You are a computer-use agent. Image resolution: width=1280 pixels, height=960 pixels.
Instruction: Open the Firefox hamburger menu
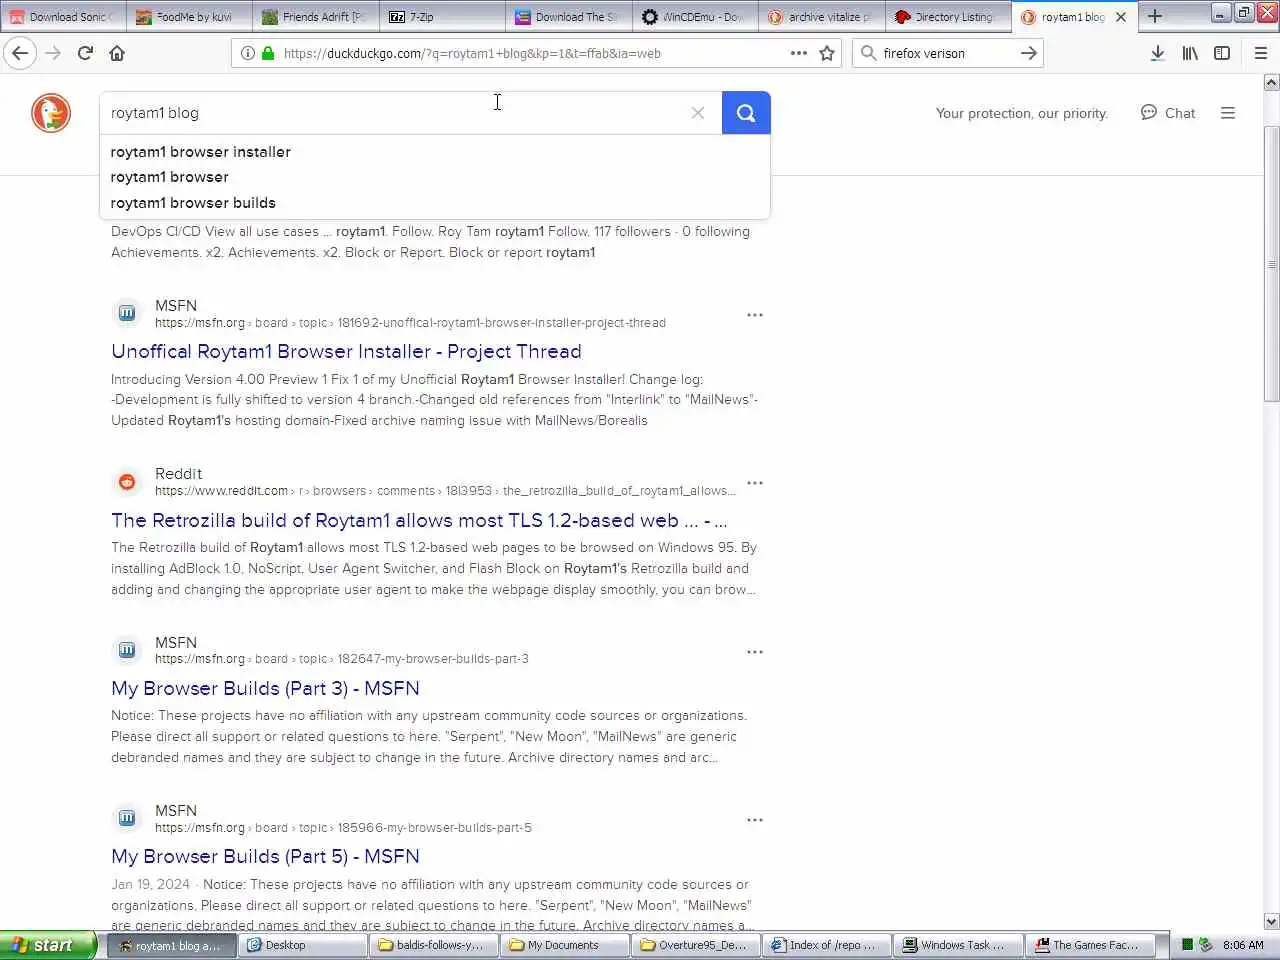pyautogui.click(x=1261, y=53)
